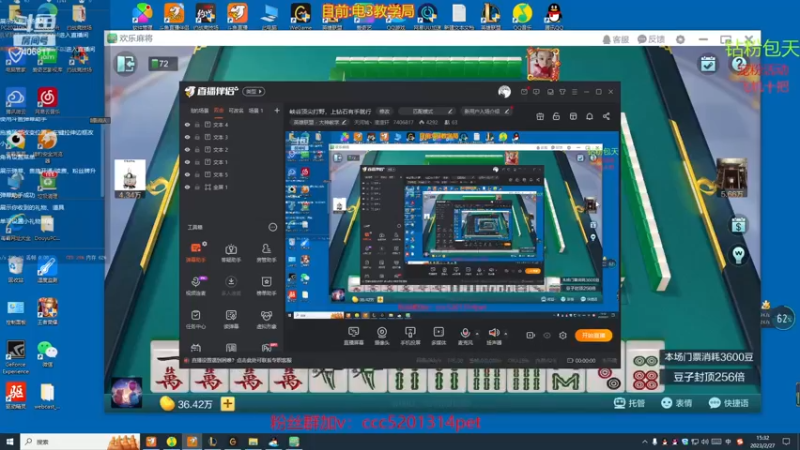Mute the 扬声器 speaker
The width and height of the screenshot is (800, 450).
click(x=493, y=336)
